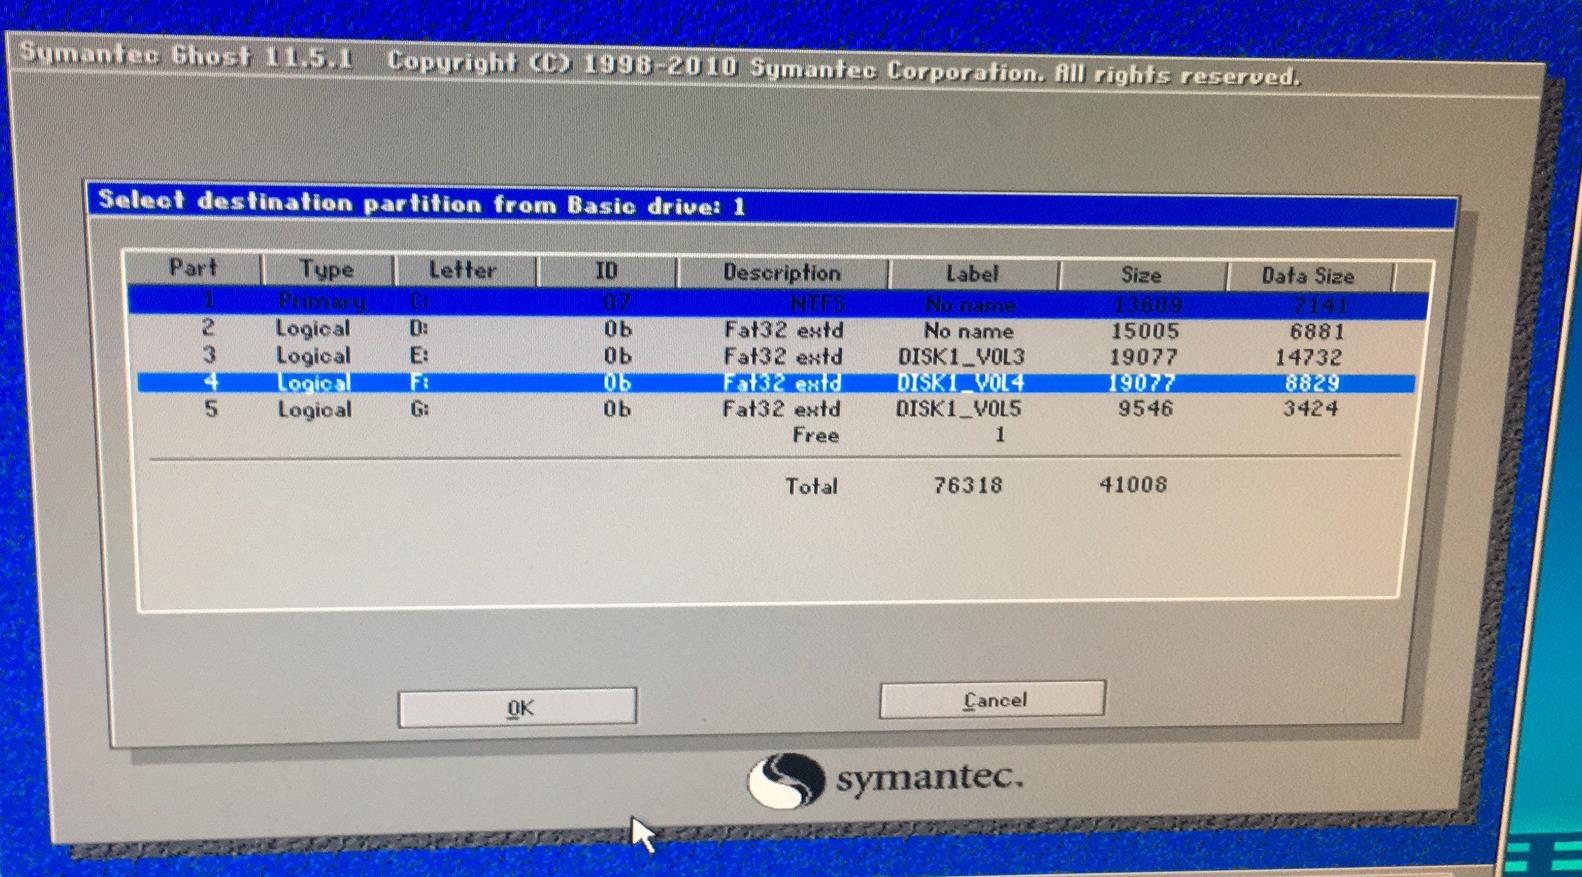This screenshot has width=1582, height=877.
Task: Click the "Total" label
Action: (x=811, y=486)
